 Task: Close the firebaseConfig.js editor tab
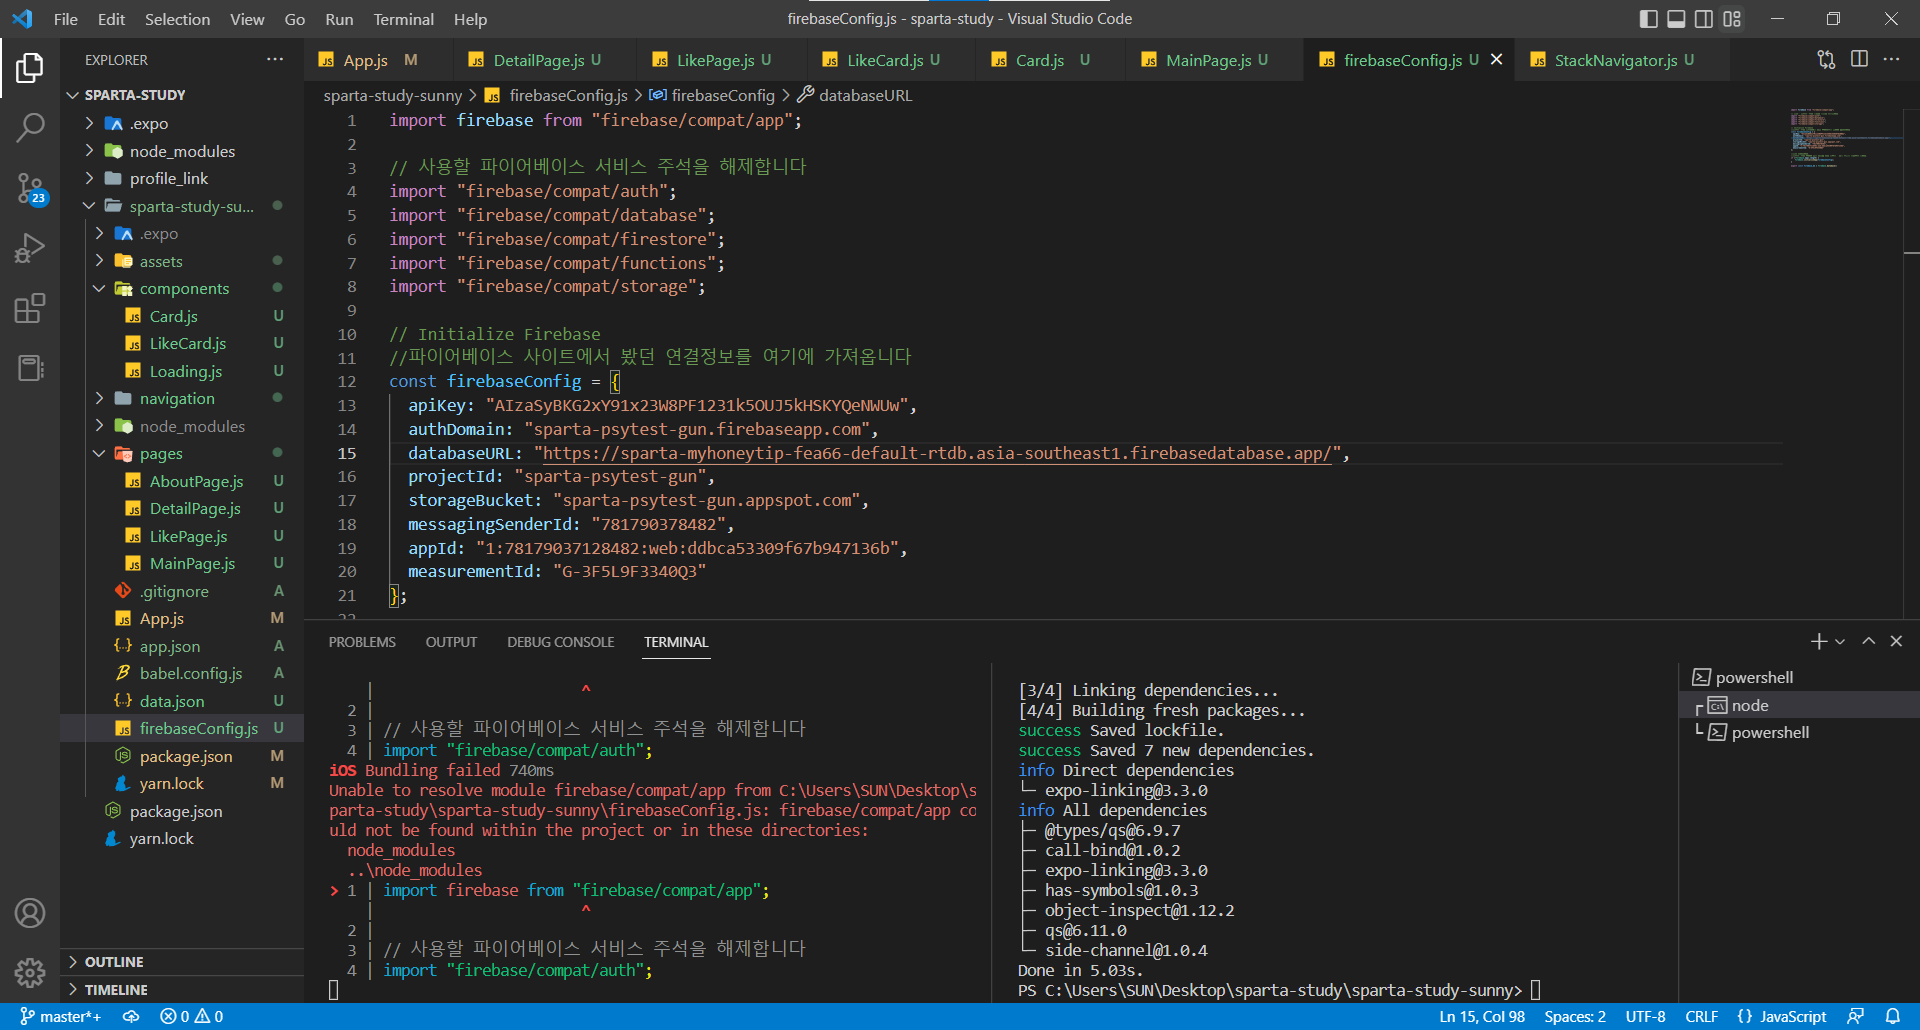[1496, 60]
